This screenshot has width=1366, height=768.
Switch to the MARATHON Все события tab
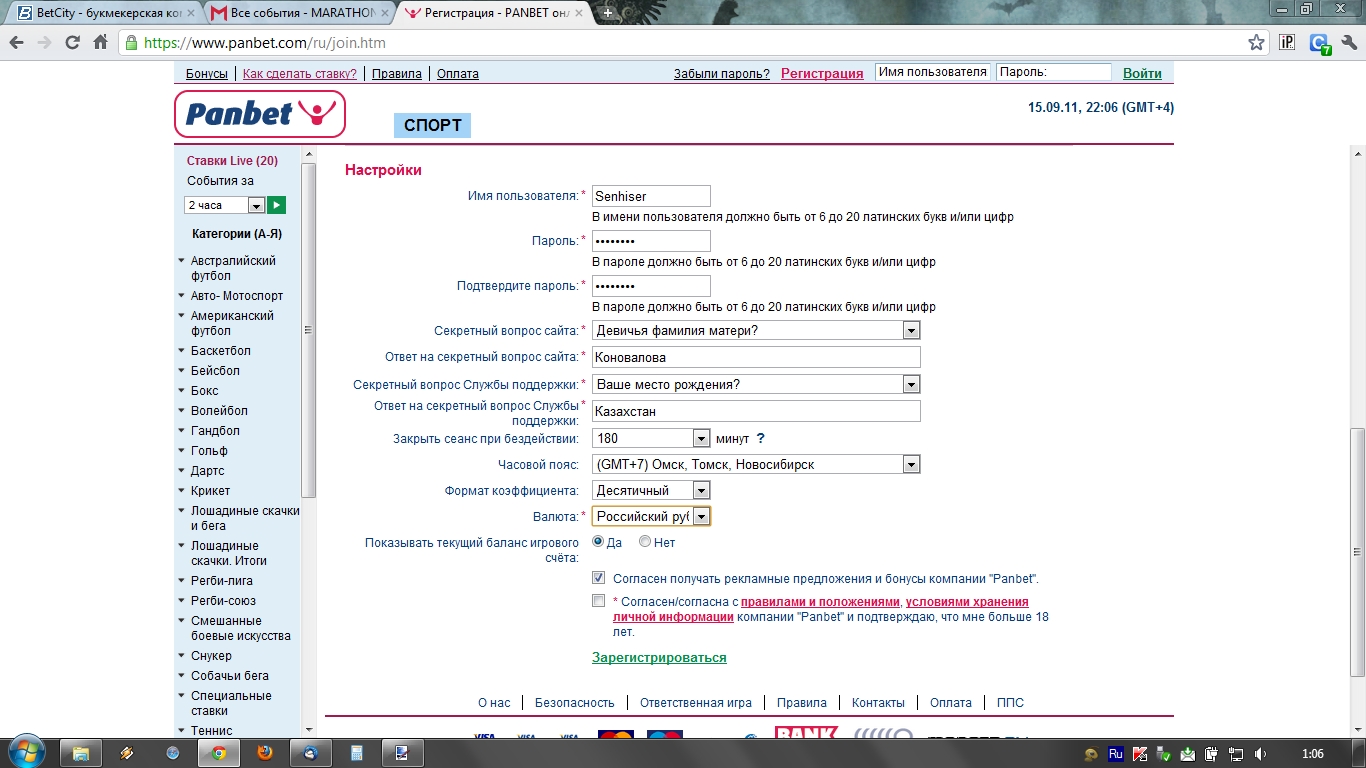pyautogui.click(x=301, y=13)
